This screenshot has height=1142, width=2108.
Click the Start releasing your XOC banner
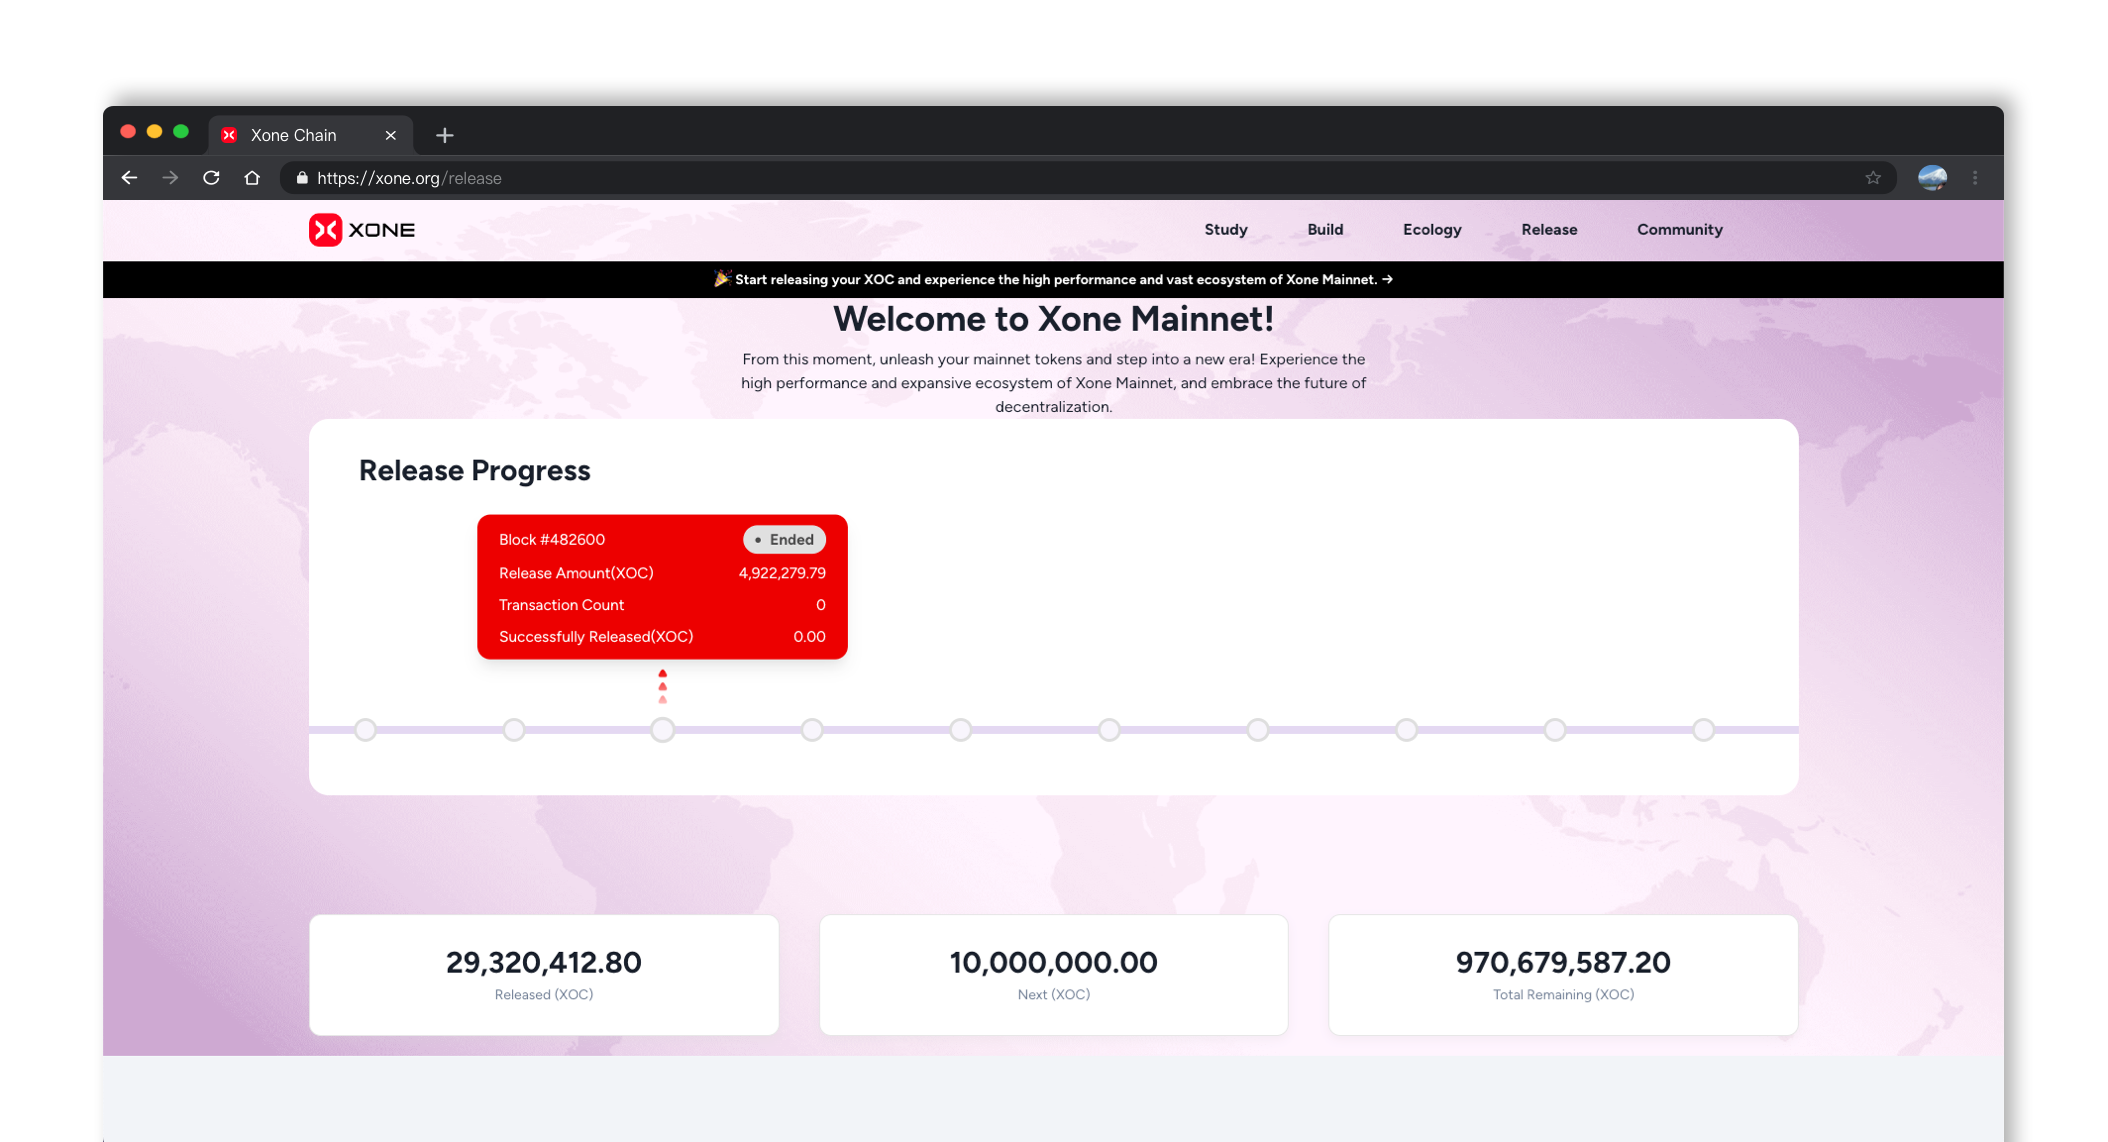1053,280
